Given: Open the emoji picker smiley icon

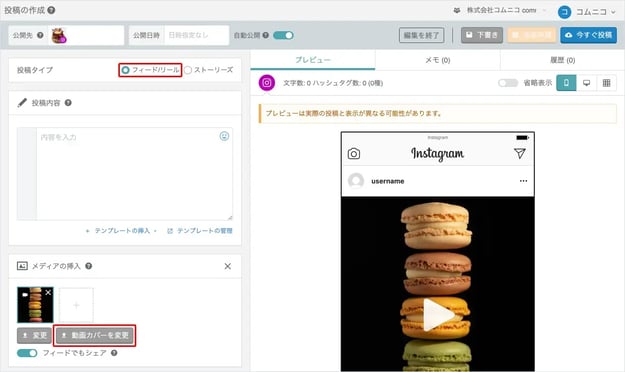Looking at the screenshot, I should coord(224,136).
